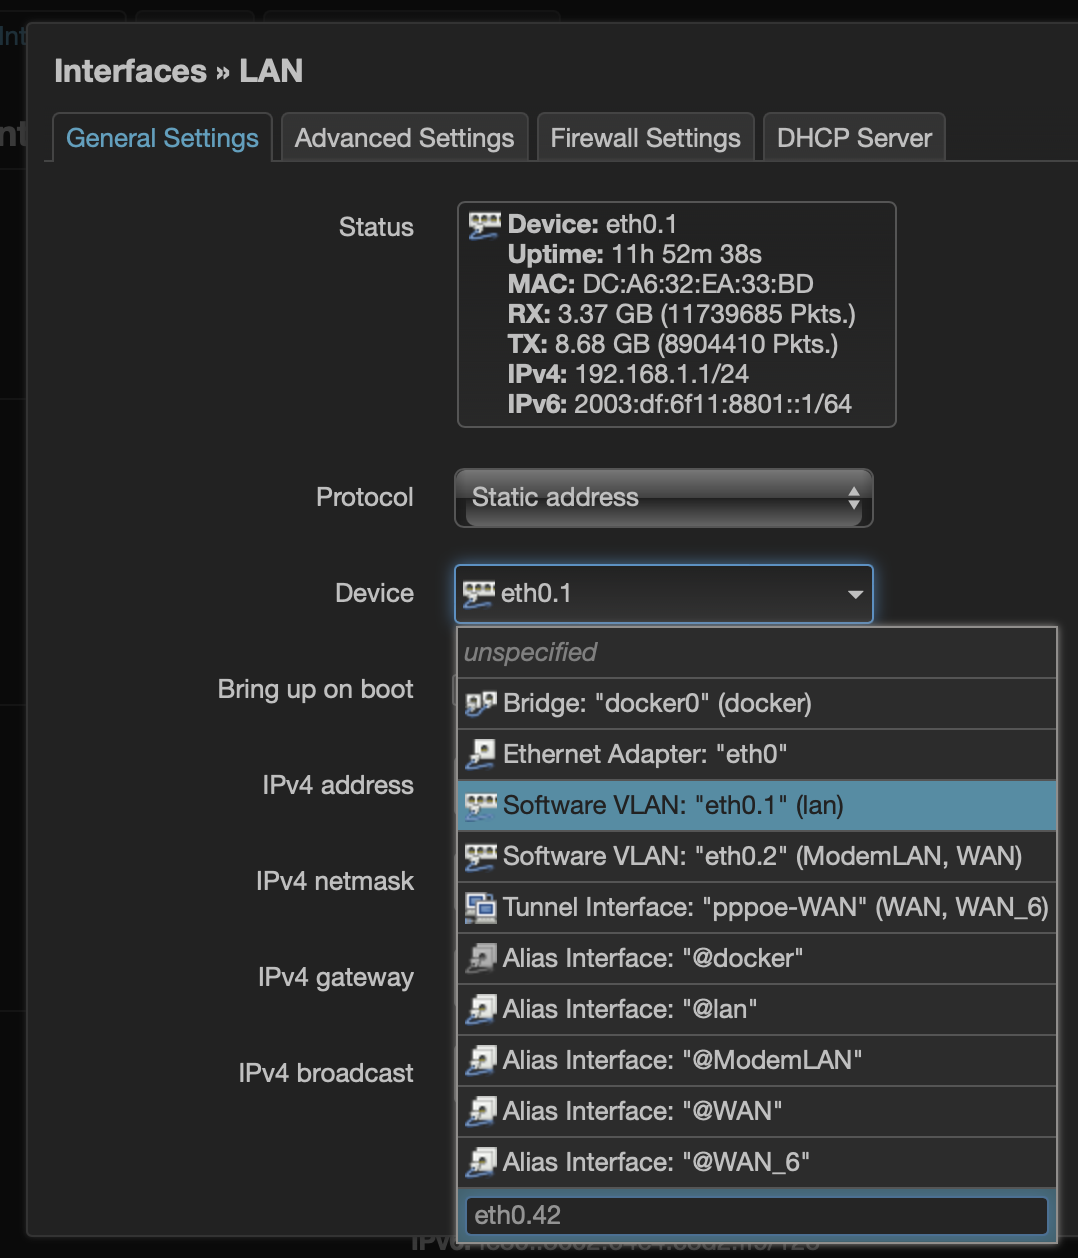This screenshot has width=1078, height=1258.
Task: Open the DHCP Server tab
Action: coord(854,137)
